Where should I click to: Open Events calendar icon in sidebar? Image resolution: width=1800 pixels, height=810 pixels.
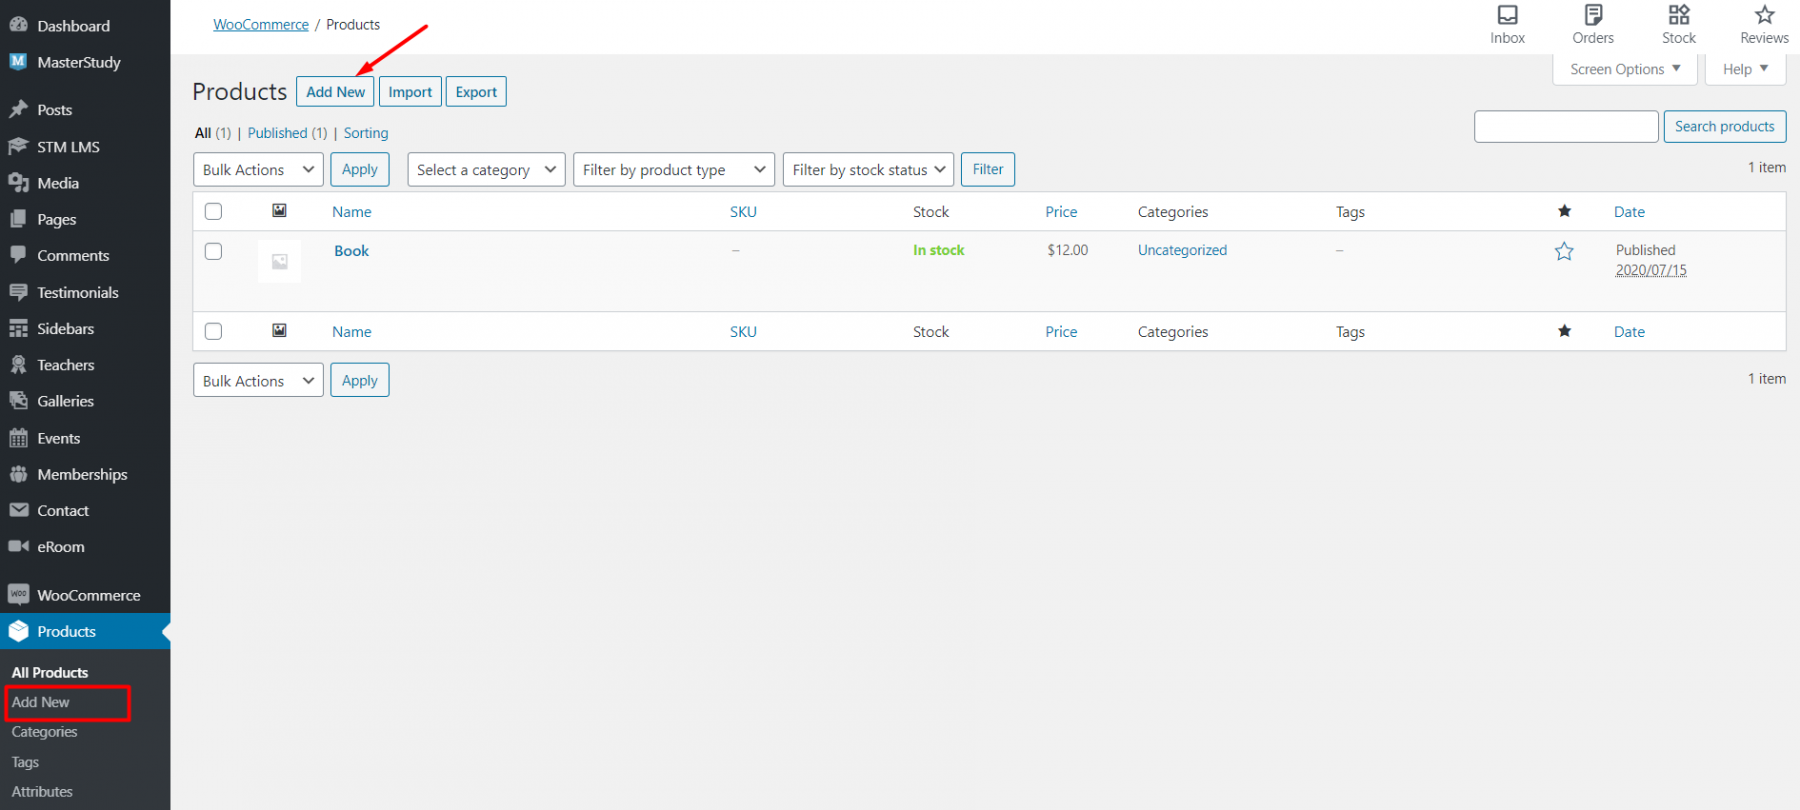click(x=18, y=438)
